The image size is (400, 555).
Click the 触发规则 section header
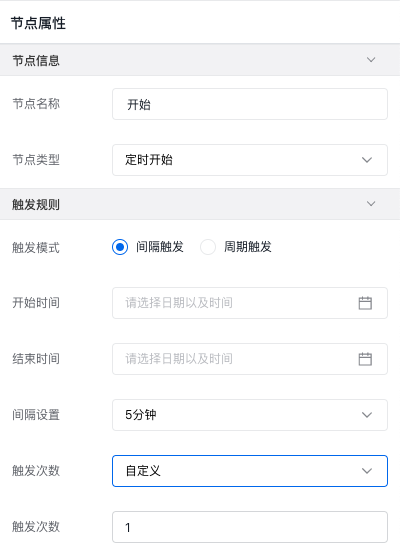(x=200, y=204)
